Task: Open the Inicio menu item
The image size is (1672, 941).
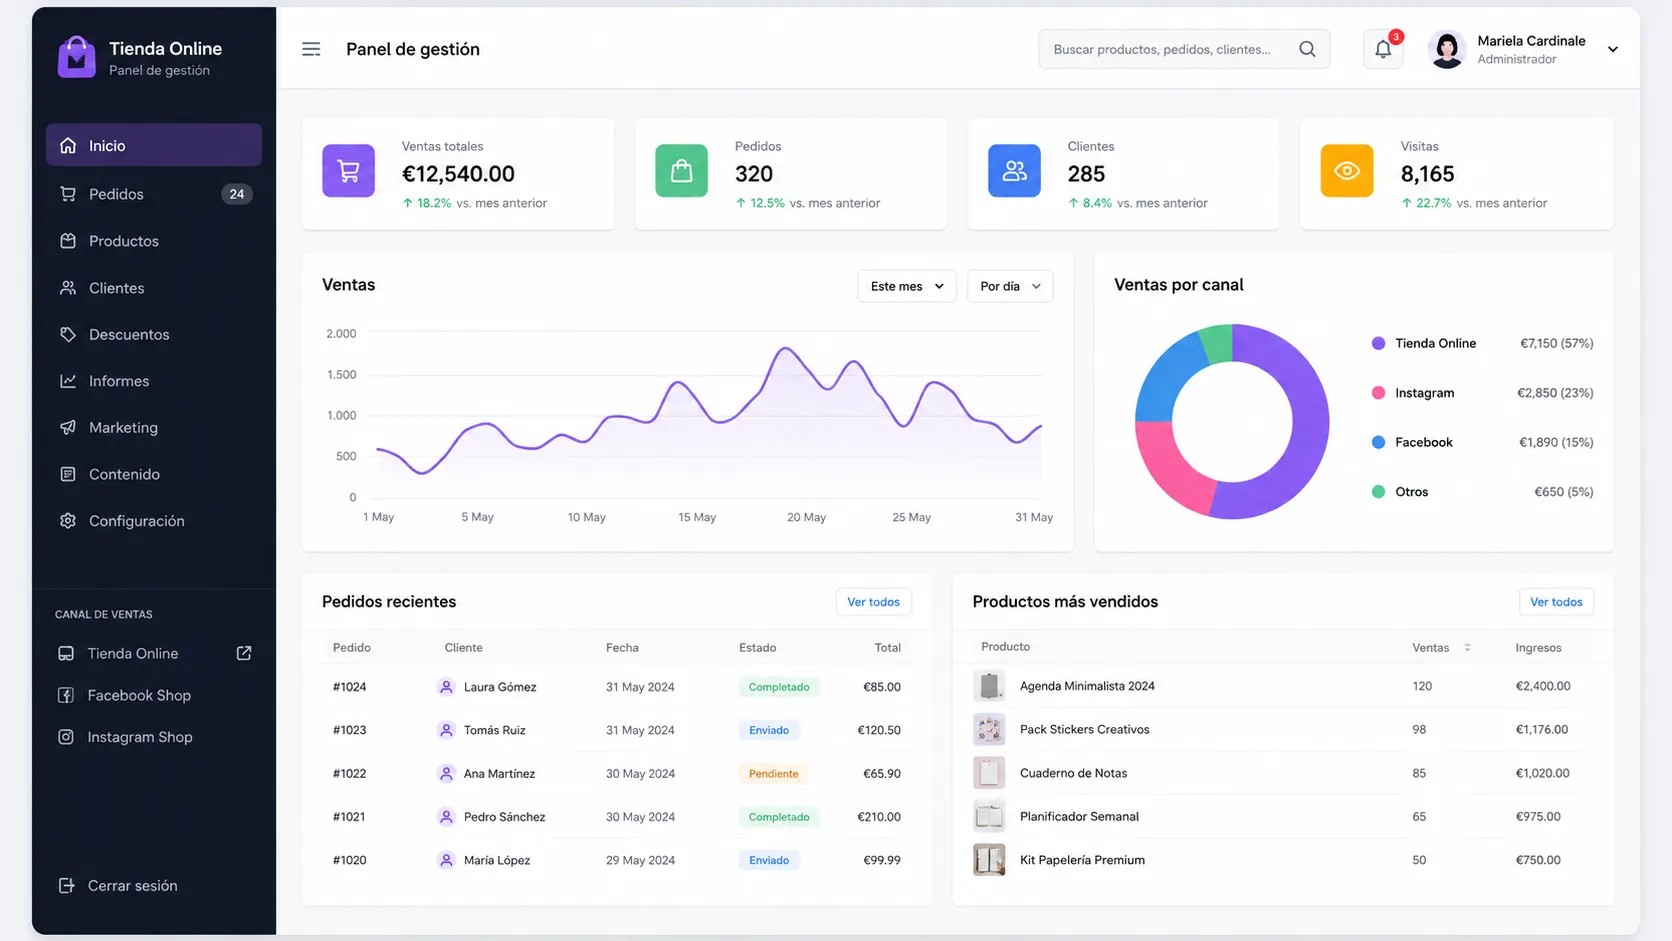Action: 154,145
